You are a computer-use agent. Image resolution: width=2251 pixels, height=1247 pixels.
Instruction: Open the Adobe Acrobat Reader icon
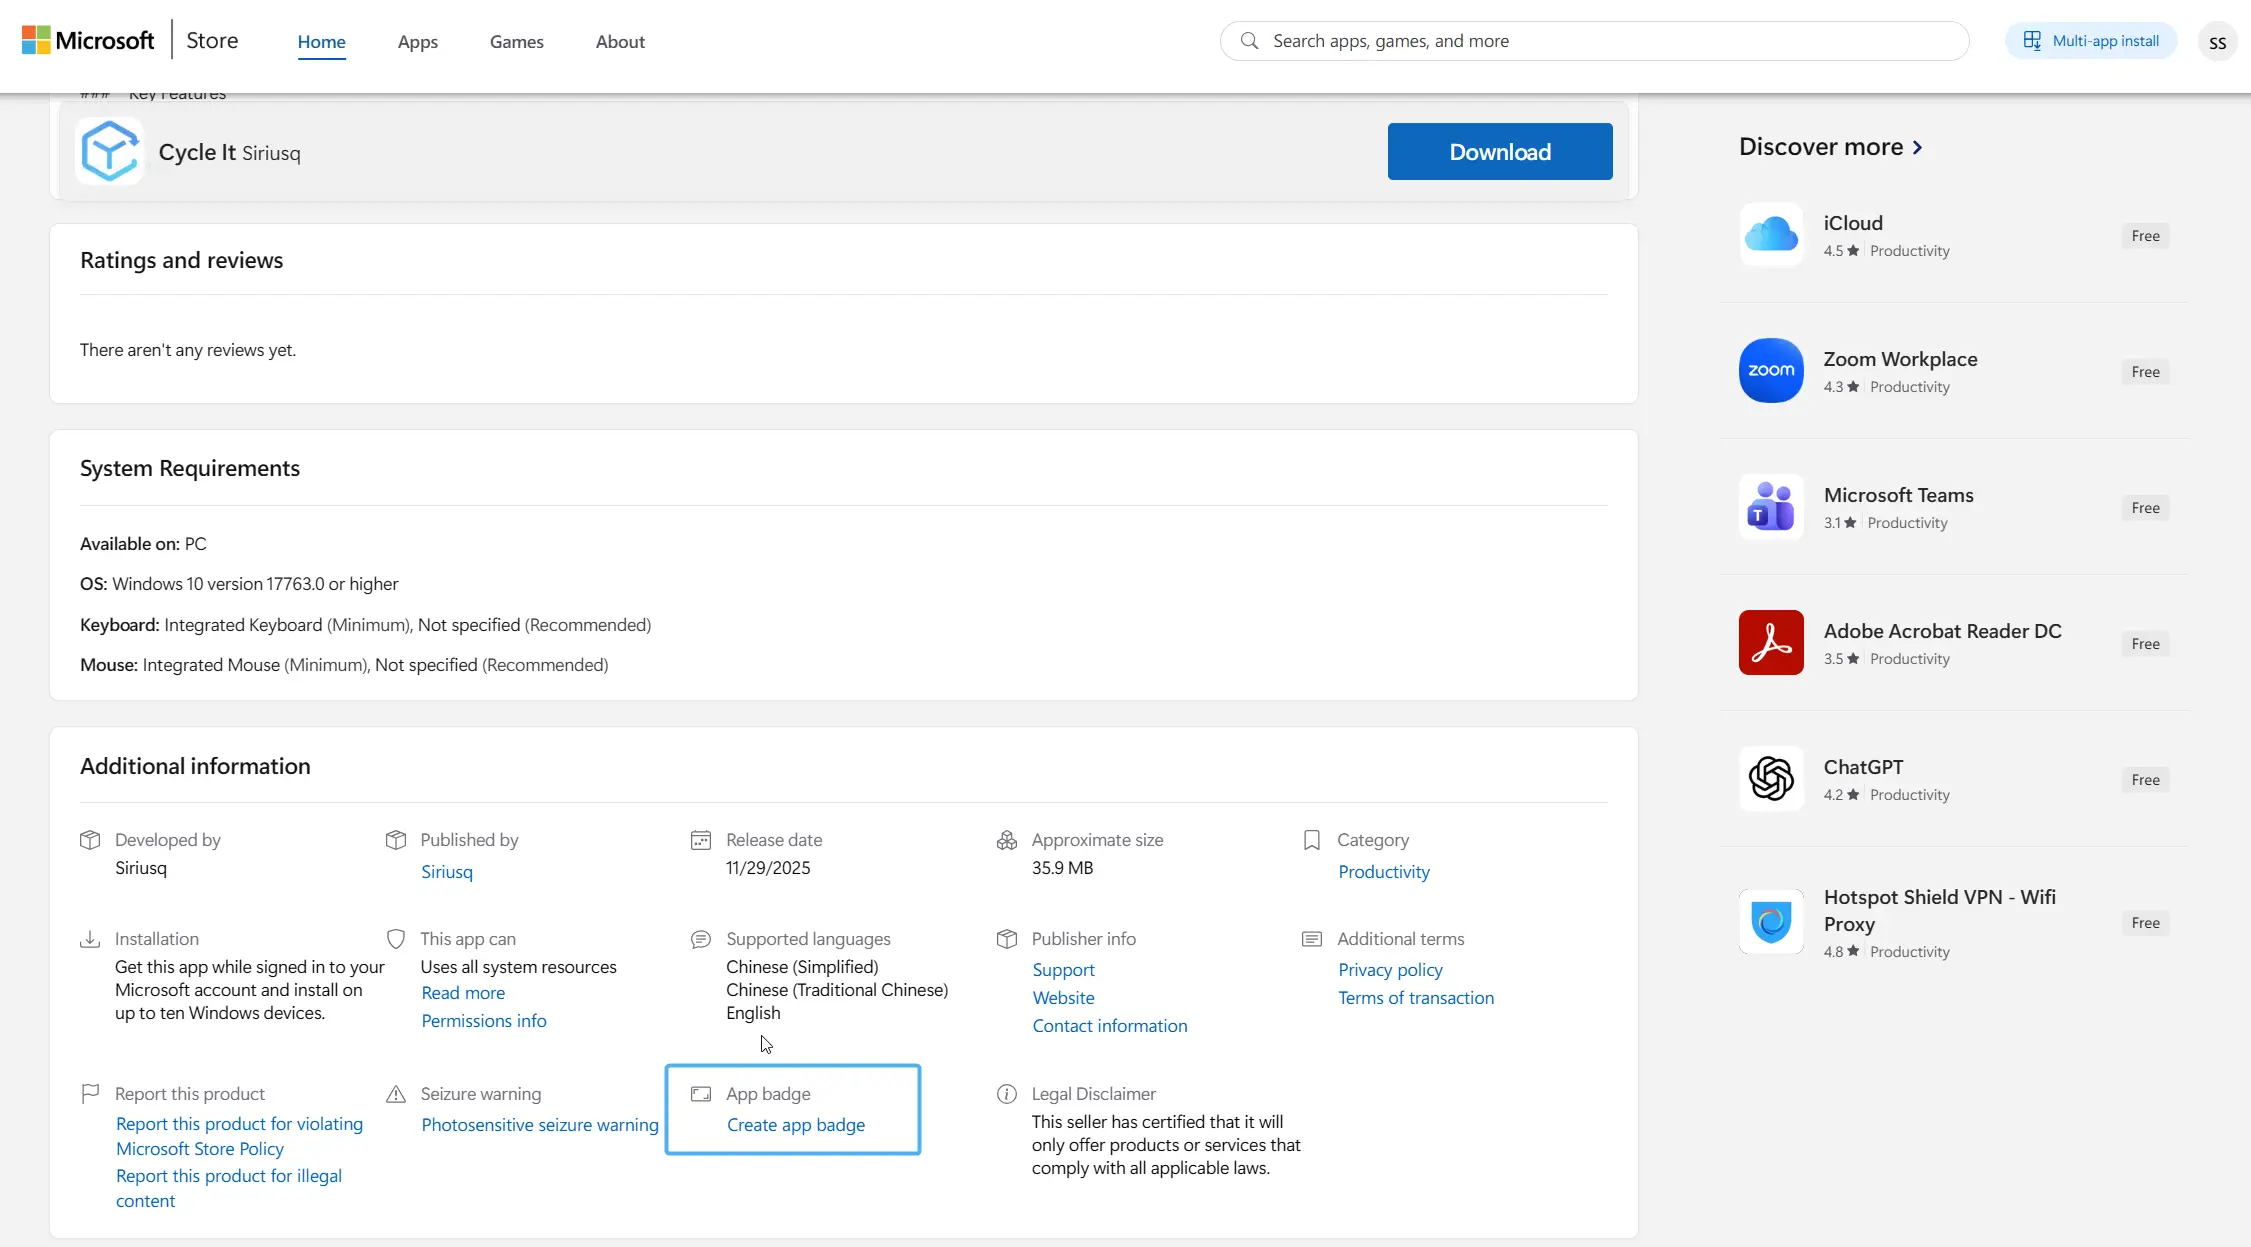click(x=1771, y=643)
